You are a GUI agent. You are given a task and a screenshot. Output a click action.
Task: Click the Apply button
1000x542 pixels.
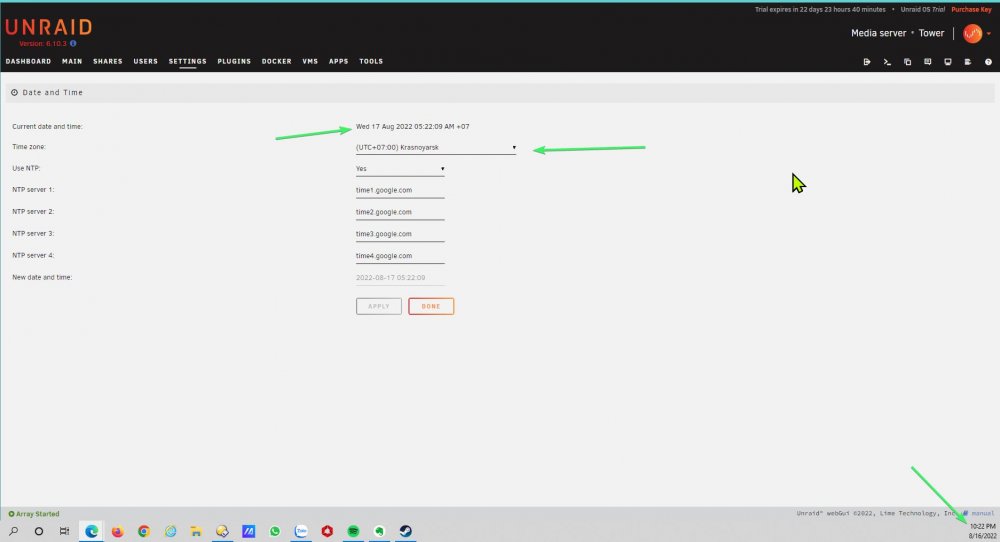tap(379, 306)
